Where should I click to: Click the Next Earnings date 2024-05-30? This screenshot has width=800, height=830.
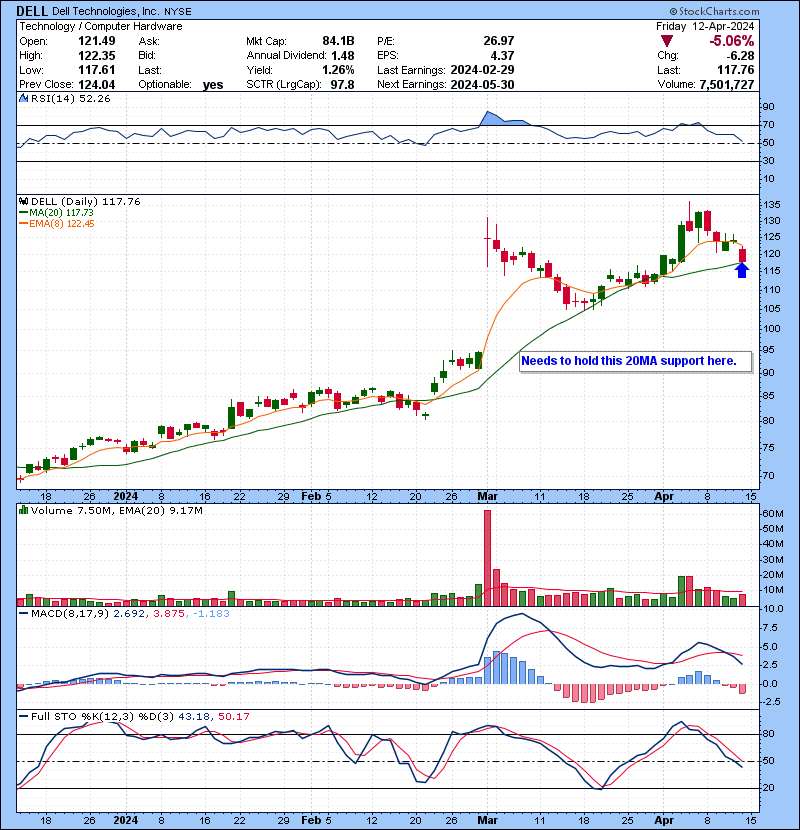coord(482,84)
